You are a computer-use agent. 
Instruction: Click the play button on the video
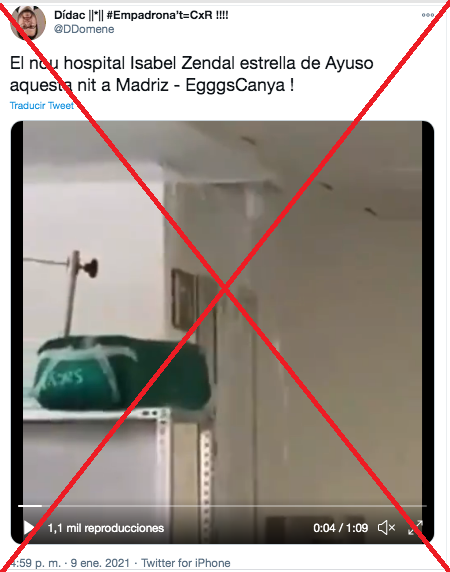[x=28, y=528]
